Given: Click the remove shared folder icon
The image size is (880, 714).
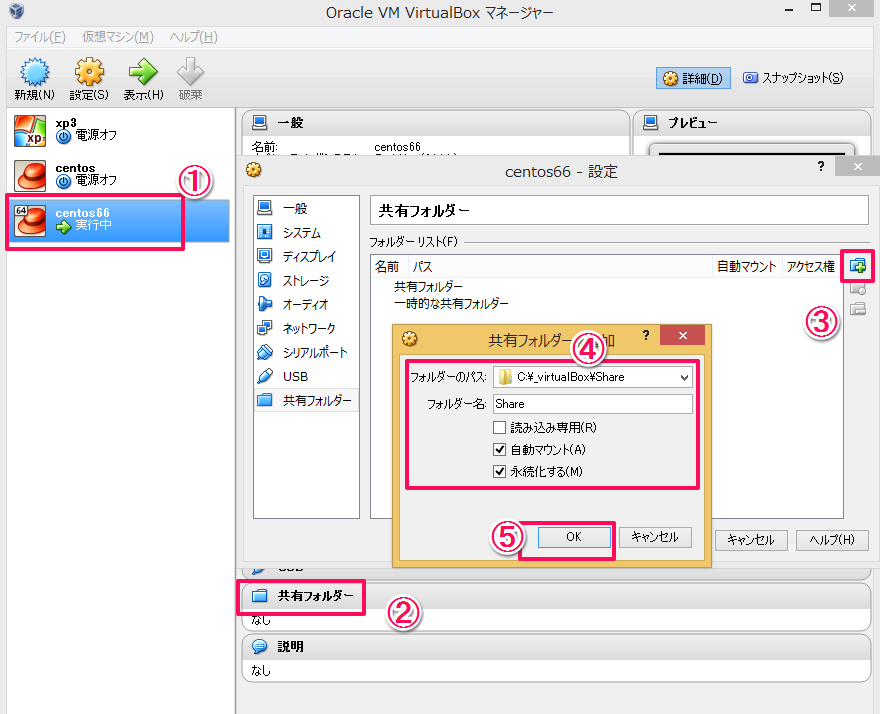Looking at the screenshot, I should (x=858, y=308).
